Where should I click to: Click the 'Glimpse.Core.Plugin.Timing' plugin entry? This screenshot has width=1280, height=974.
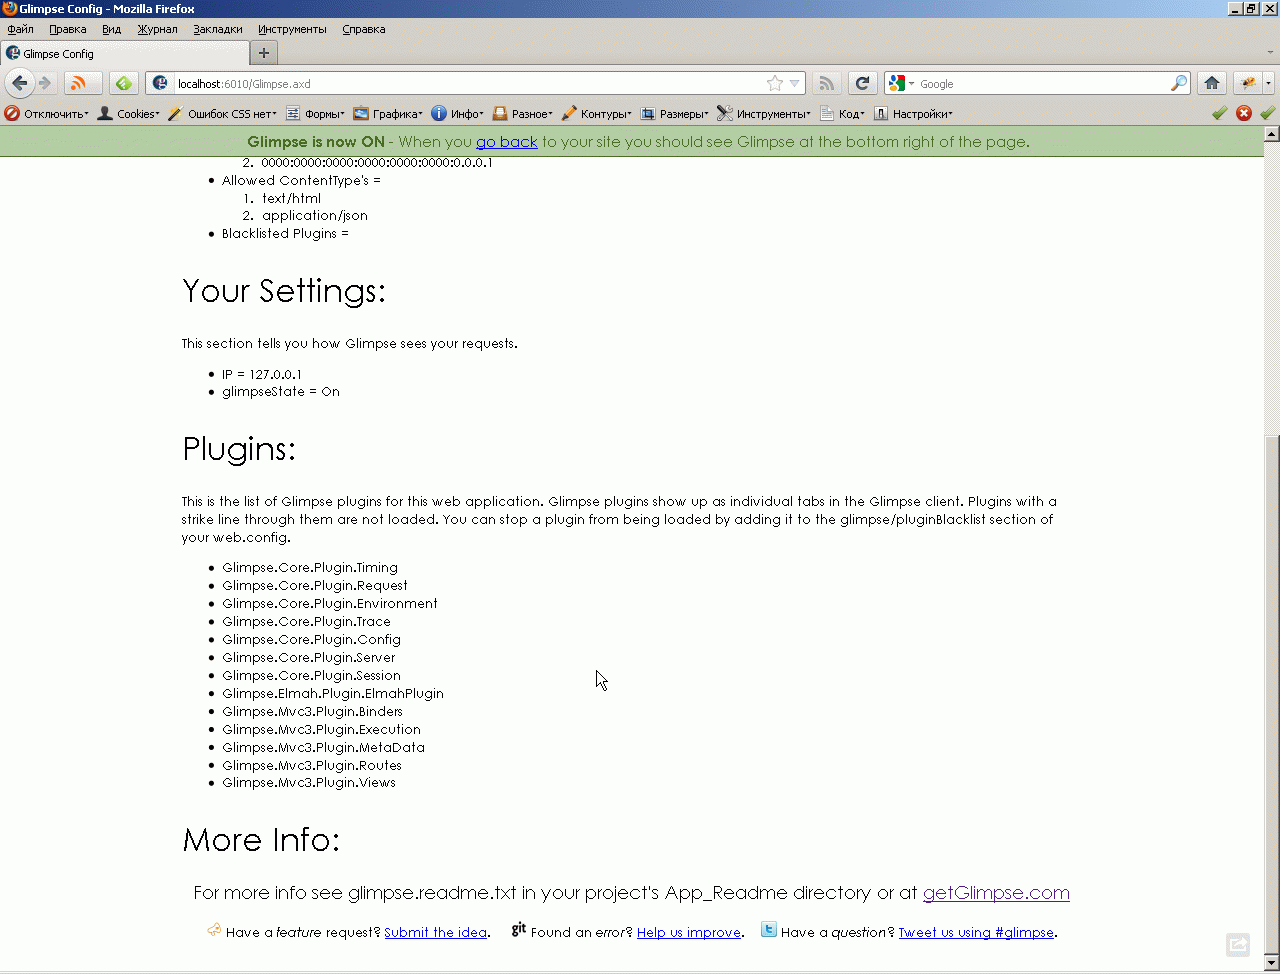(x=310, y=568)
